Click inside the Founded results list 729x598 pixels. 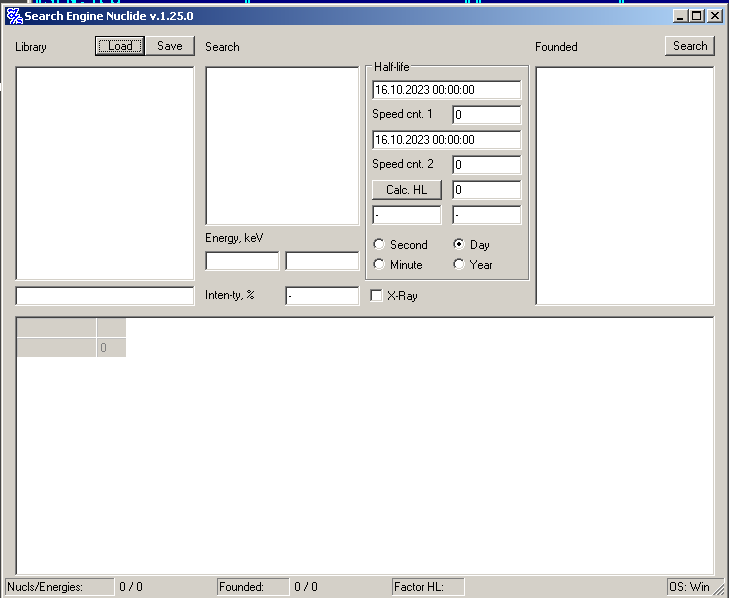[x=625, y=185]
